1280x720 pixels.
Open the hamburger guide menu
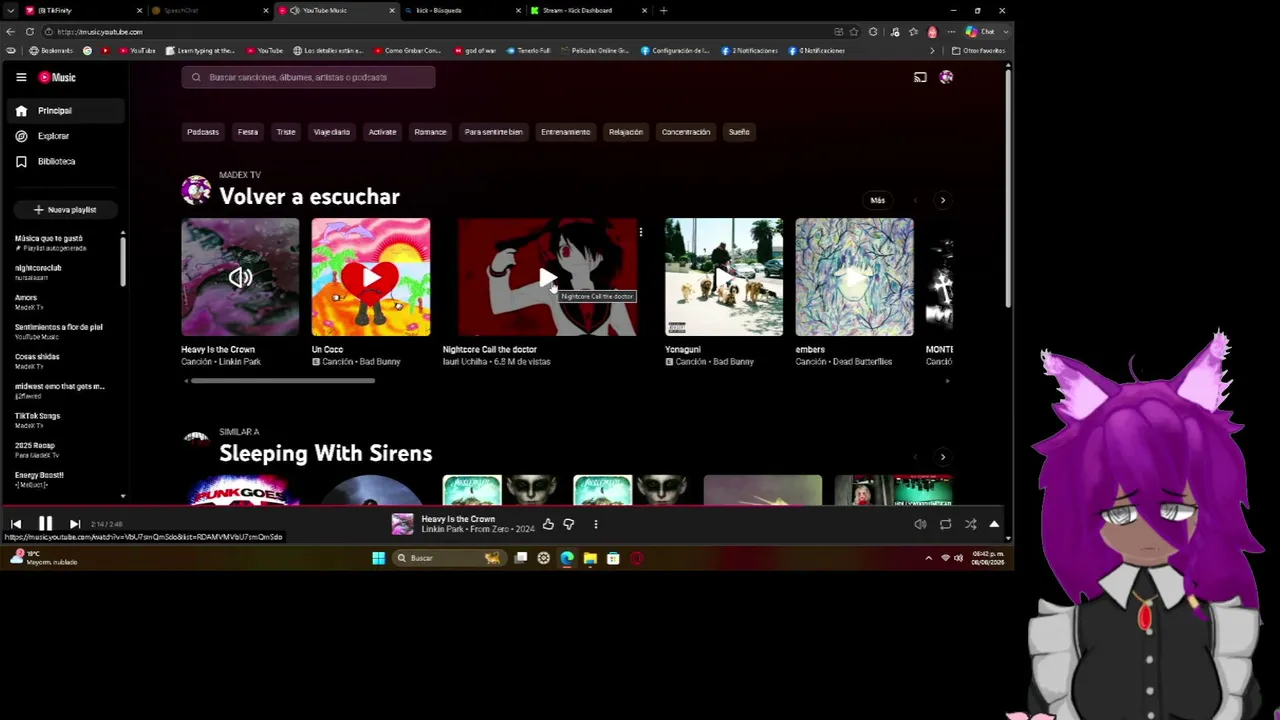(x=21, y=77)
